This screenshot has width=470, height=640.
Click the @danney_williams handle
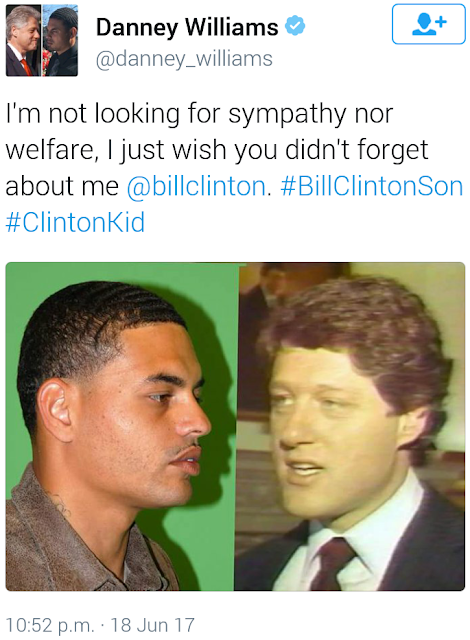(184, 59)
